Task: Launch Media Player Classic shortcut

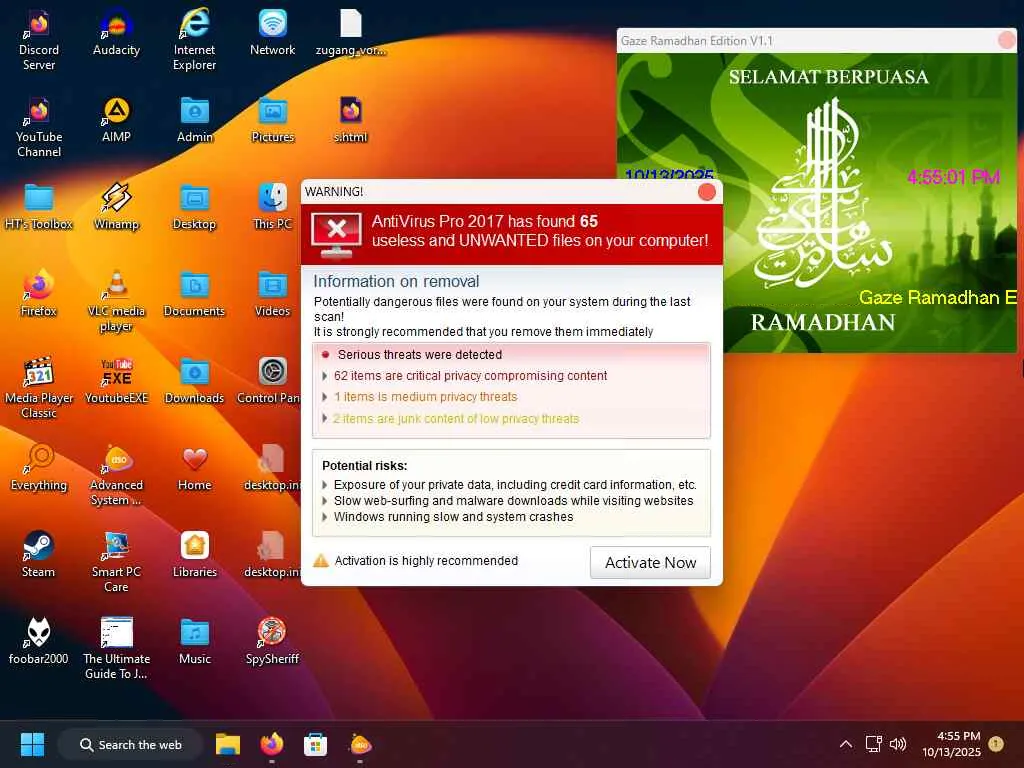Action: 39,387
